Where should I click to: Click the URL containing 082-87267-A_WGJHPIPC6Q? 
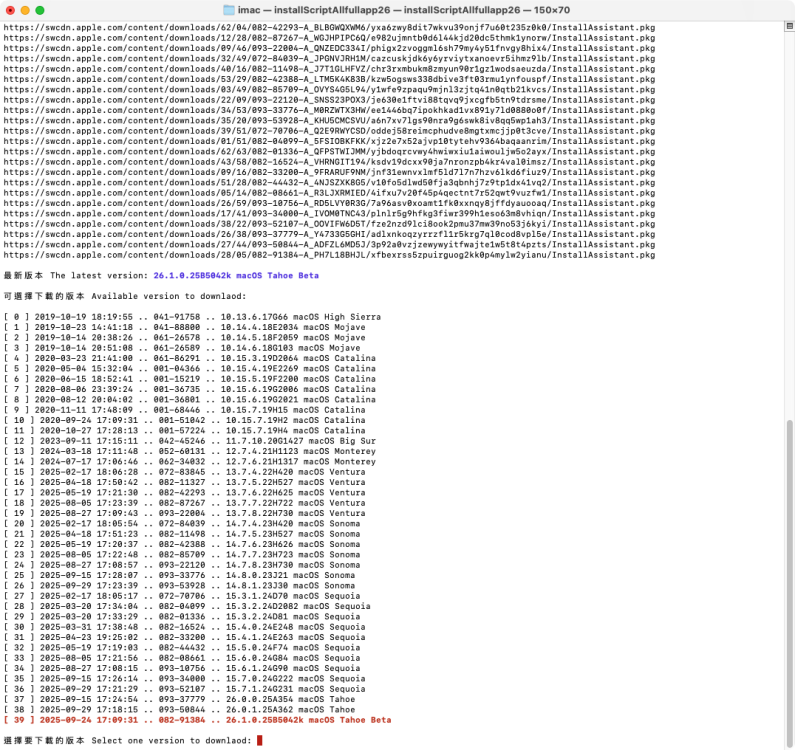(x=330, y=38)
